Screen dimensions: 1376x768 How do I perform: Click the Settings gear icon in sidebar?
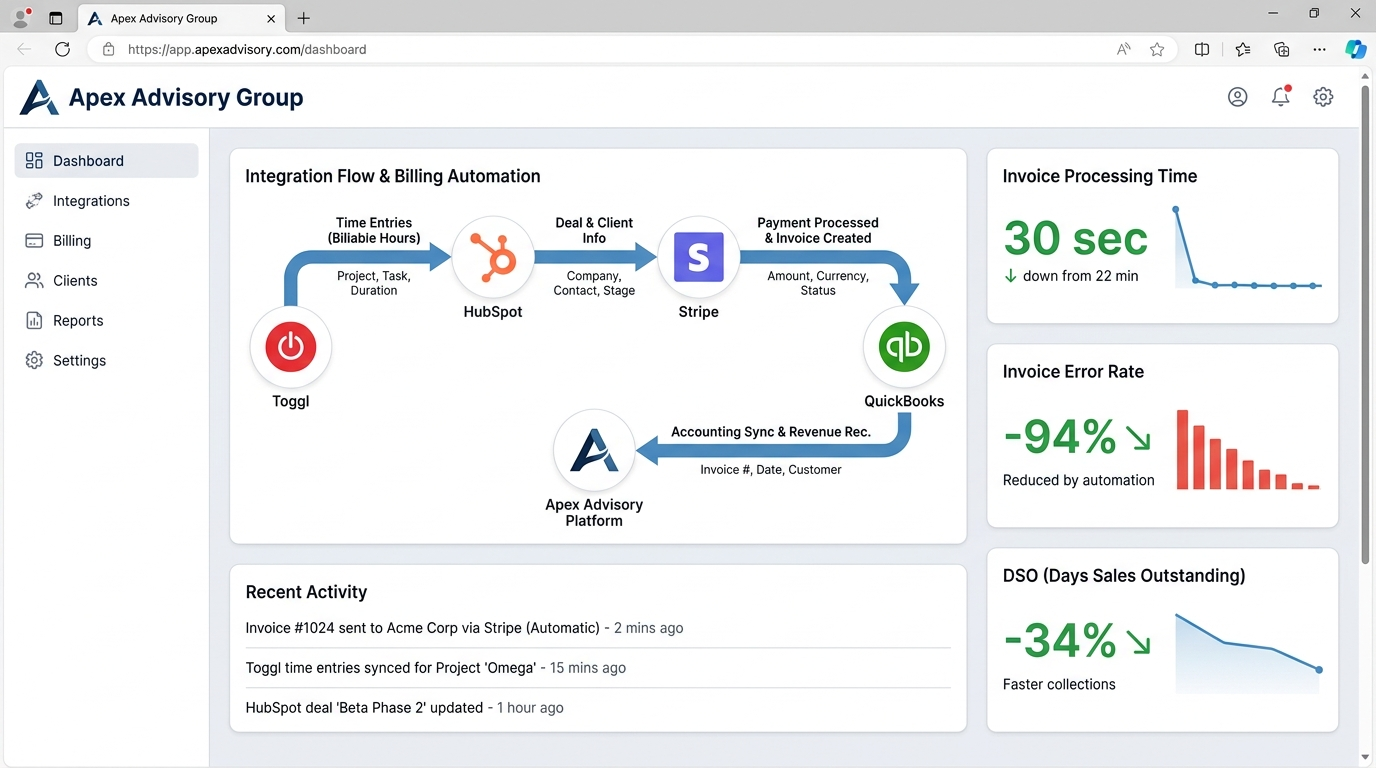pyautogui.click(x=34, y=361)
